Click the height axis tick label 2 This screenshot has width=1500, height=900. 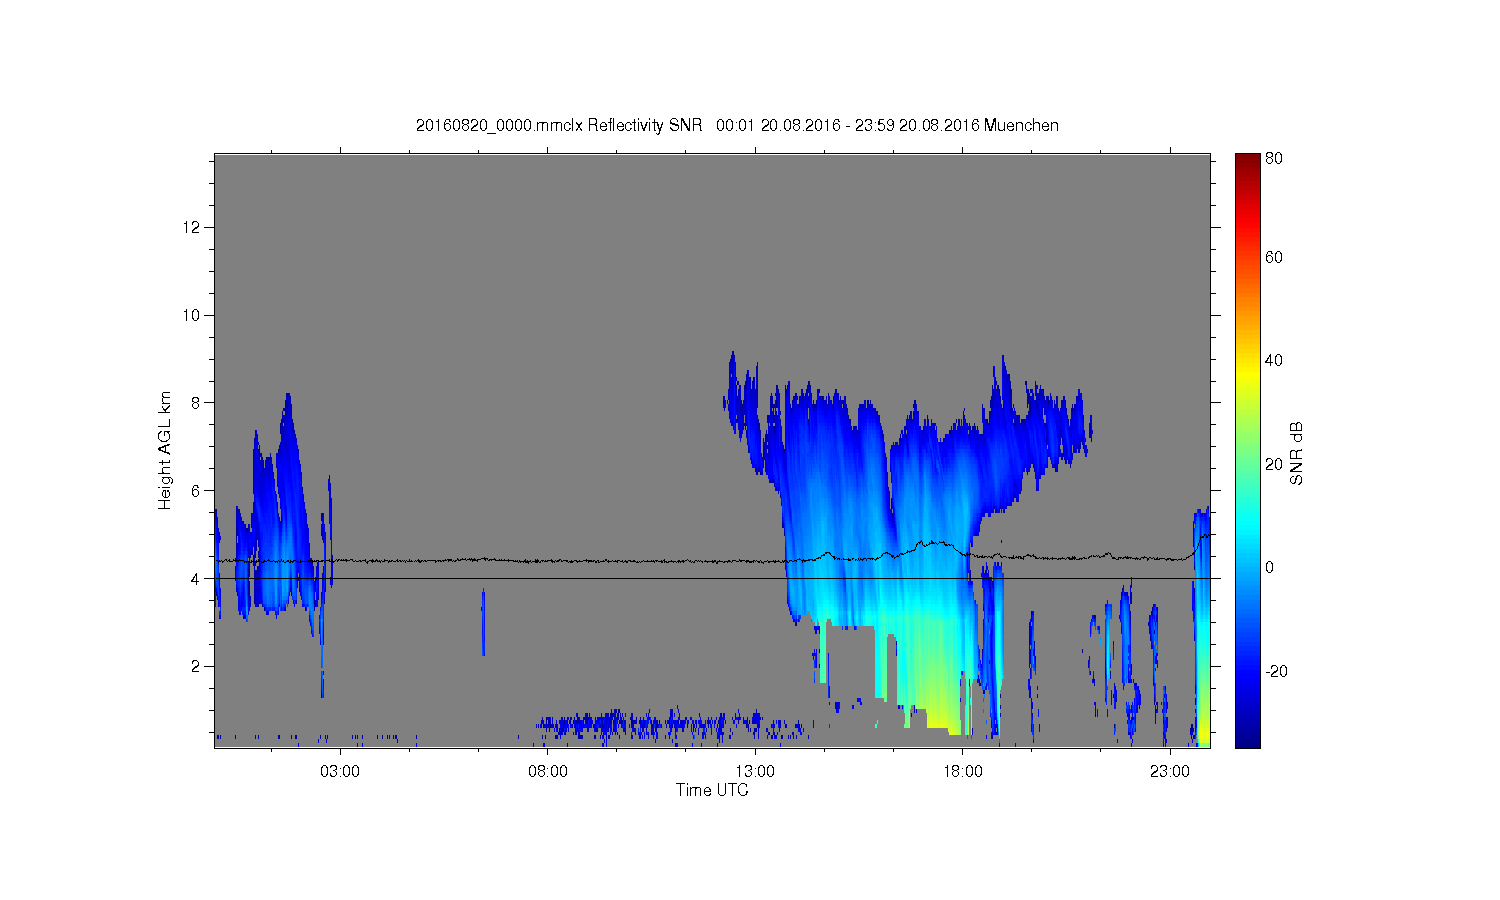tap(198, 666)
